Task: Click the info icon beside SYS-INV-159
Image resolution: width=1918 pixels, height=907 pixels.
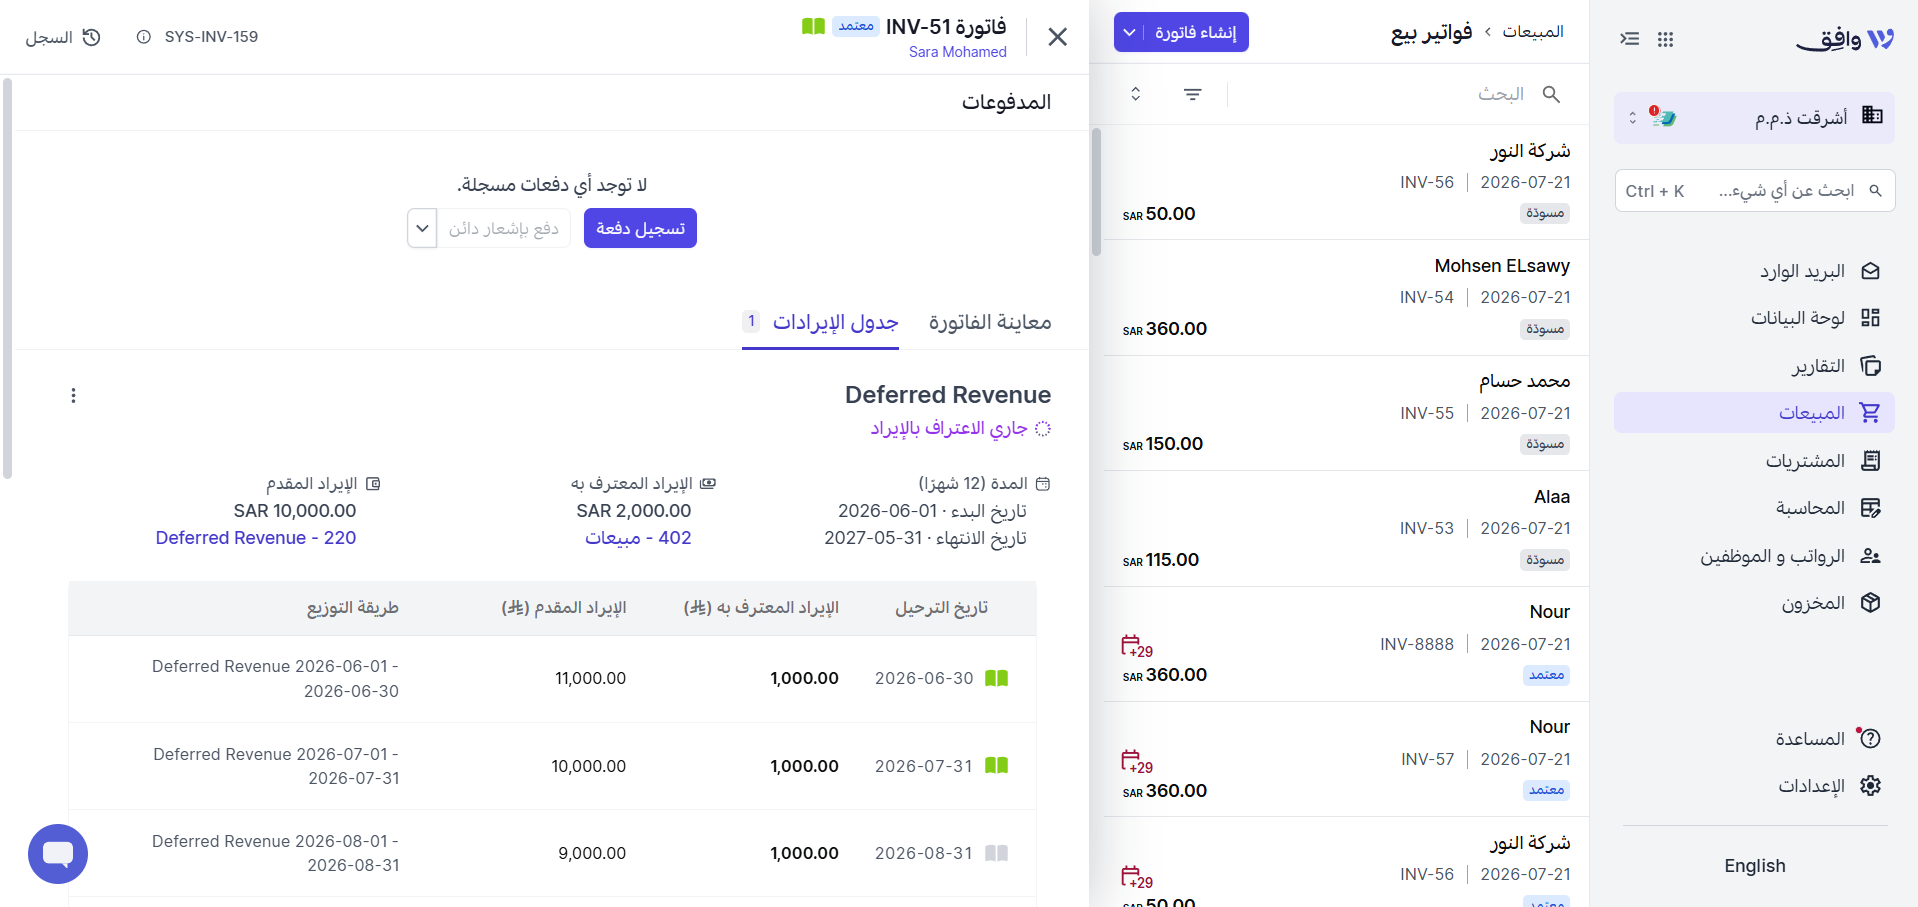Action: click(x=144, y=37)
